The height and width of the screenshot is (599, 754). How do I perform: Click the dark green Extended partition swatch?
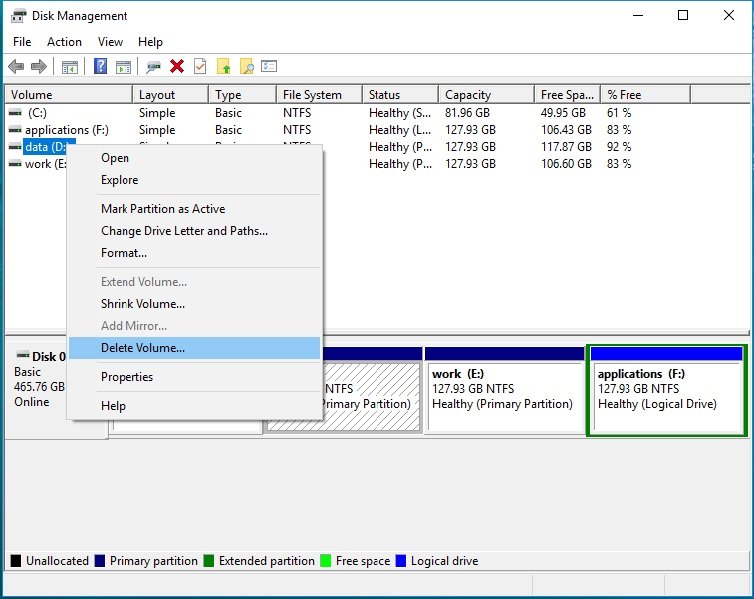(208, 561)
